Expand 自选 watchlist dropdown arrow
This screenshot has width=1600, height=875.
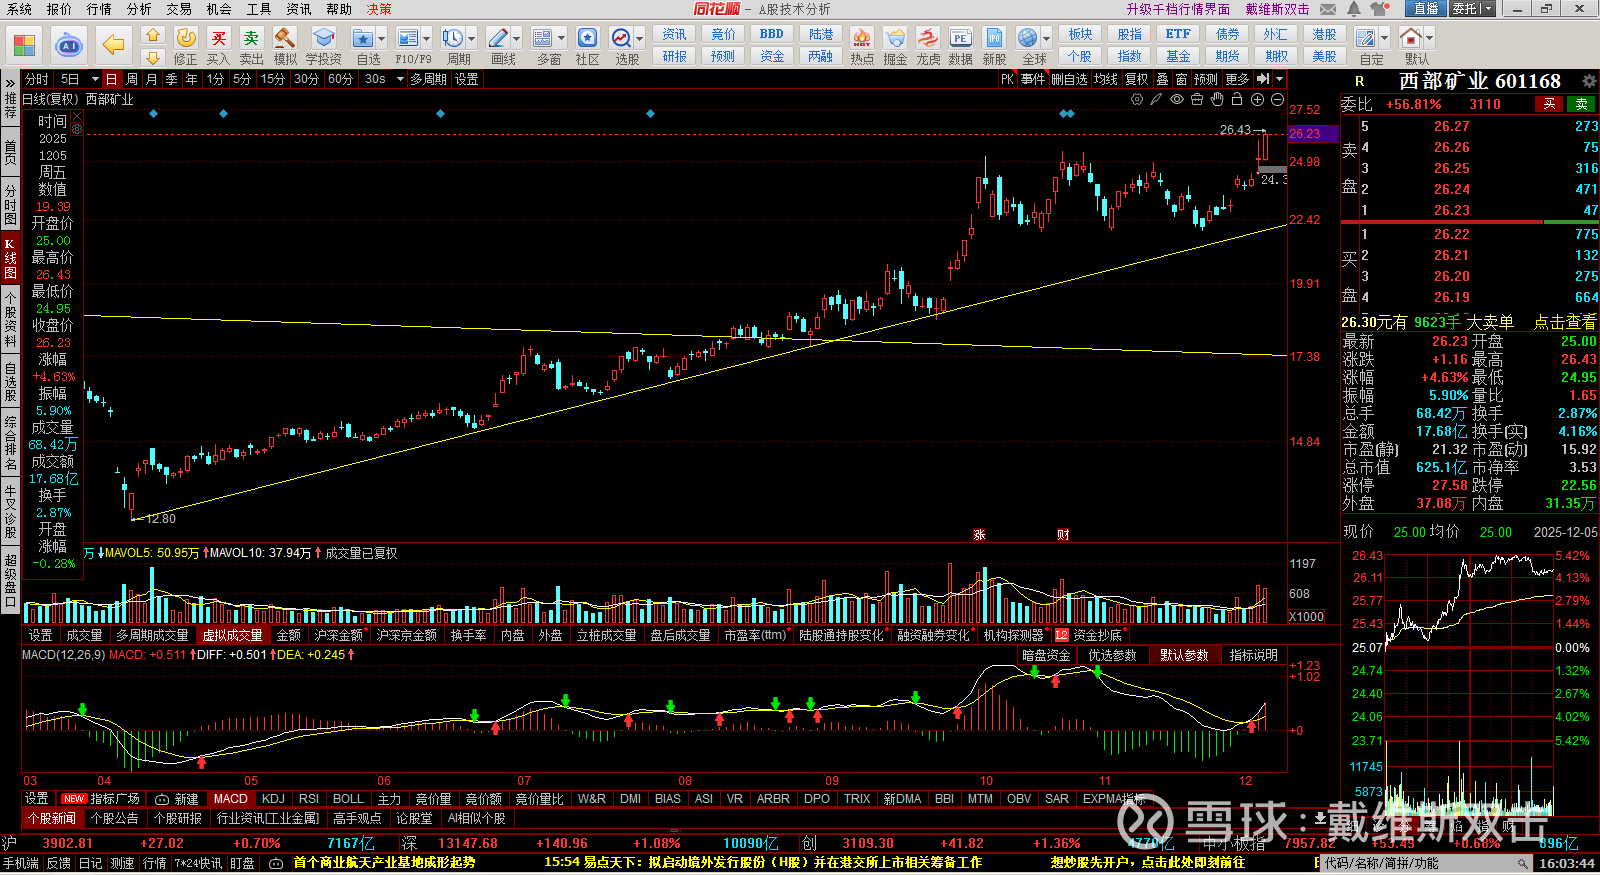381,38
